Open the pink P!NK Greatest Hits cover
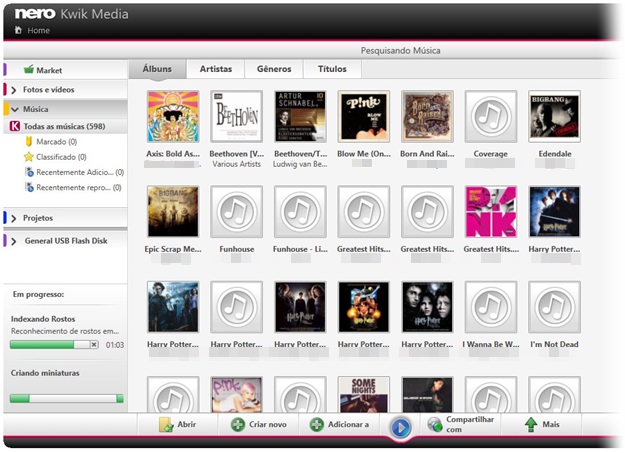 pyautogui.click(x=491, y=211)
